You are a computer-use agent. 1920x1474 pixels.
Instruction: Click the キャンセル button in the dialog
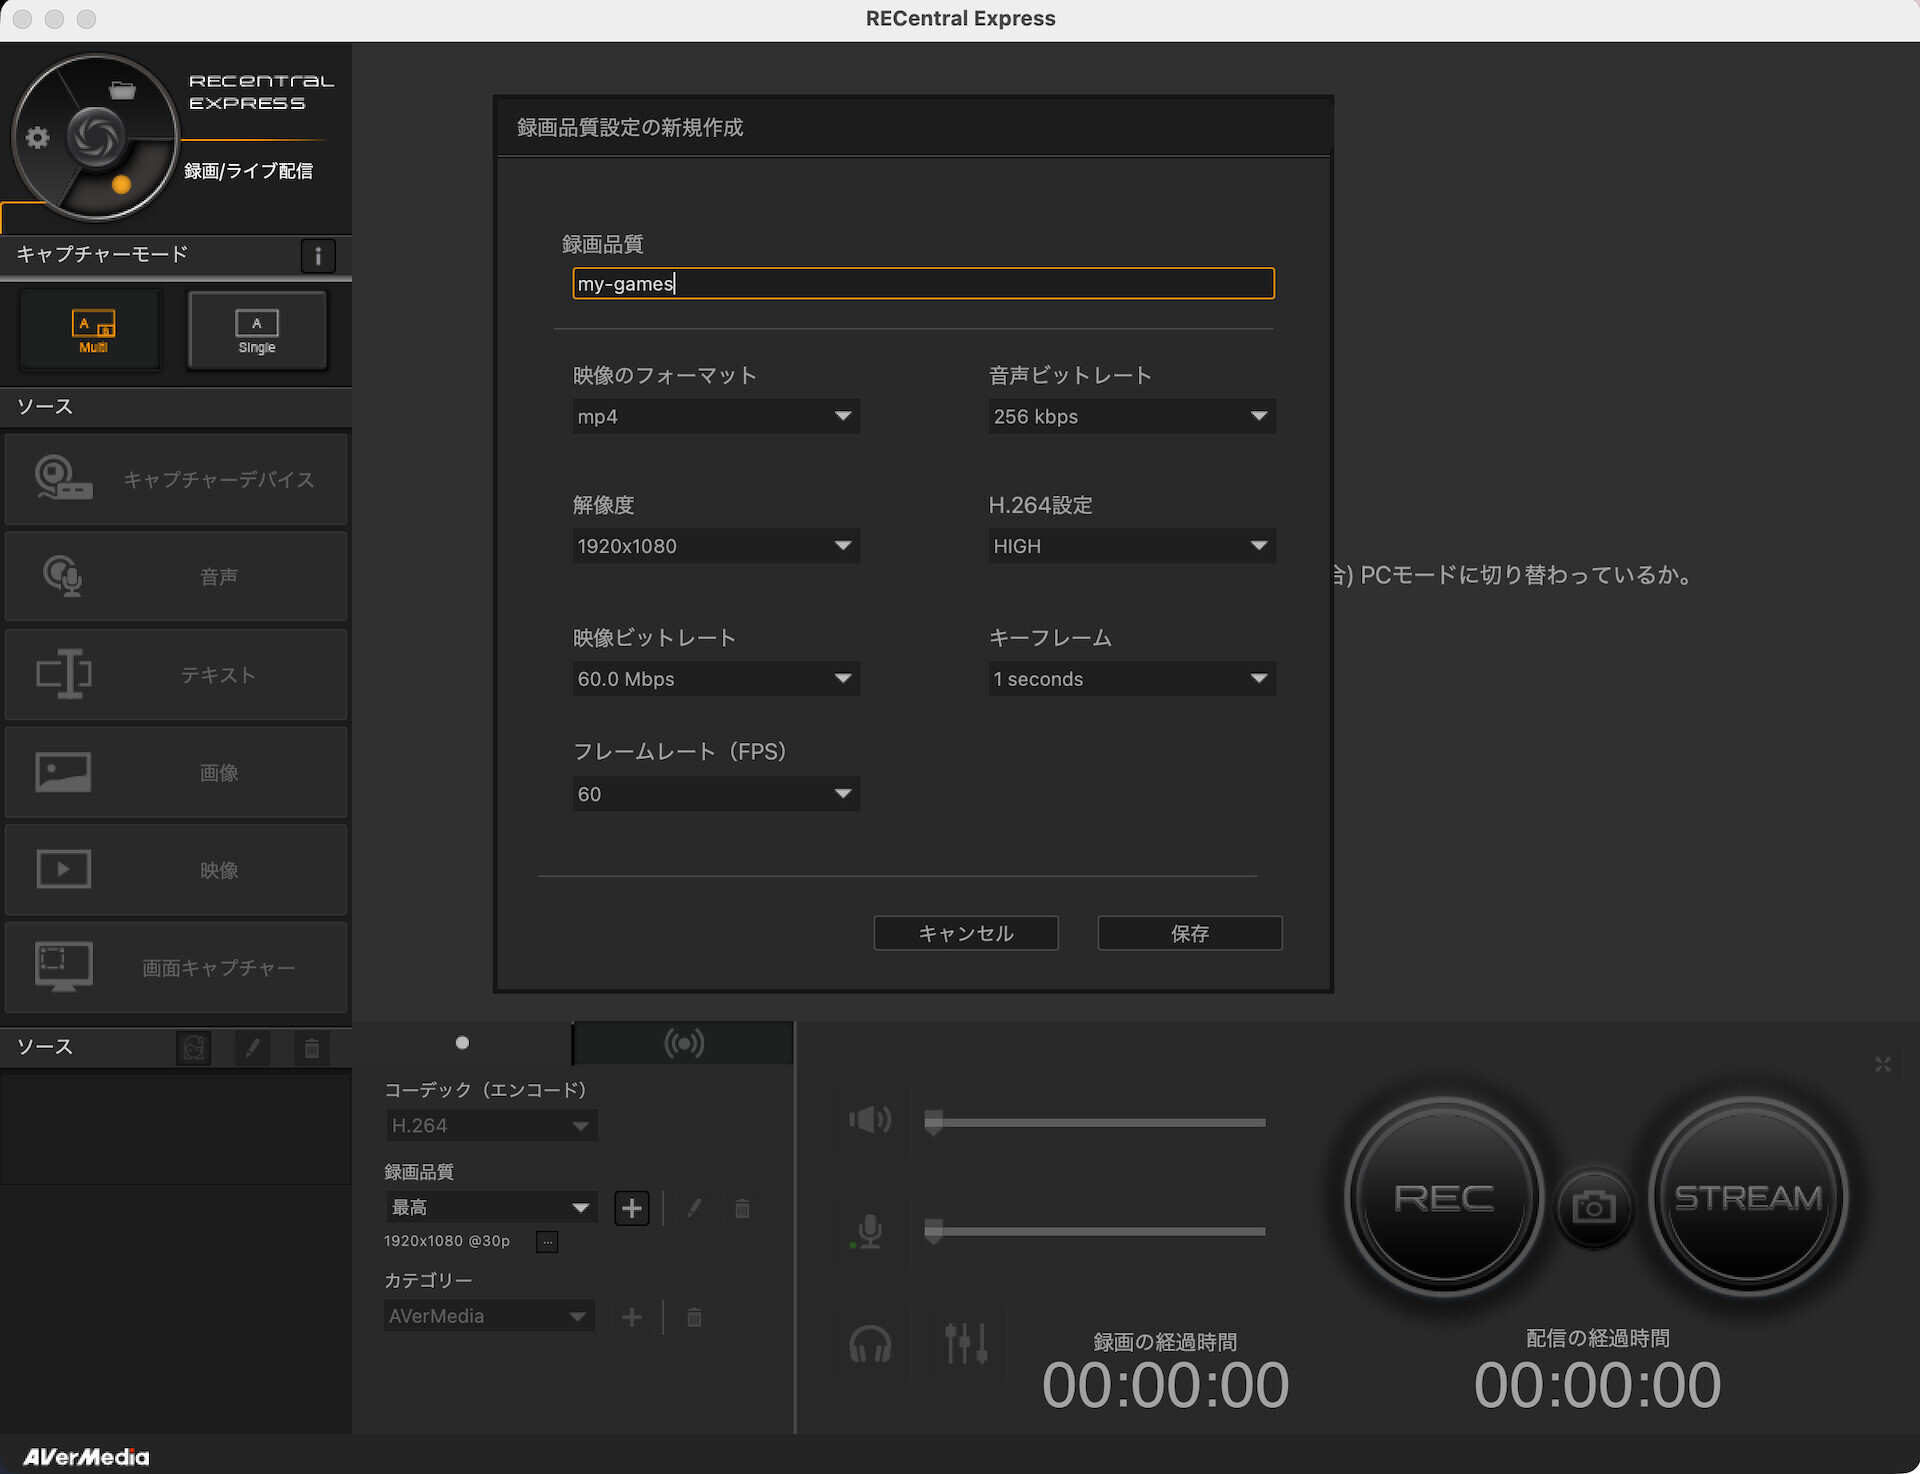pos(966,933)
